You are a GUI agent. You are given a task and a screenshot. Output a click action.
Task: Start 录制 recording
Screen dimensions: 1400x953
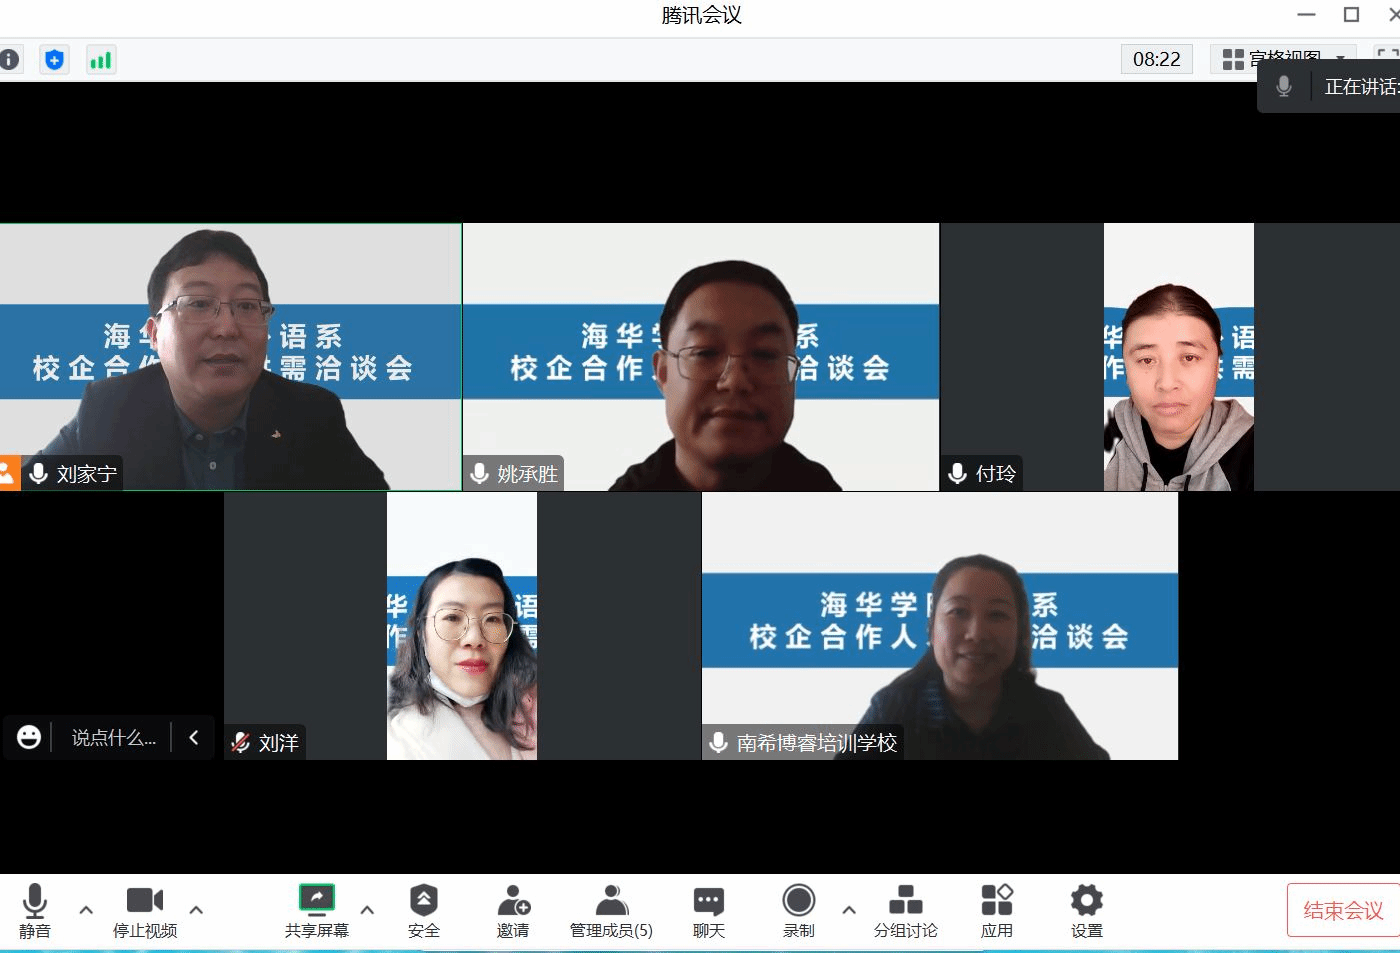pyautogui.click(x=798, y=910)
